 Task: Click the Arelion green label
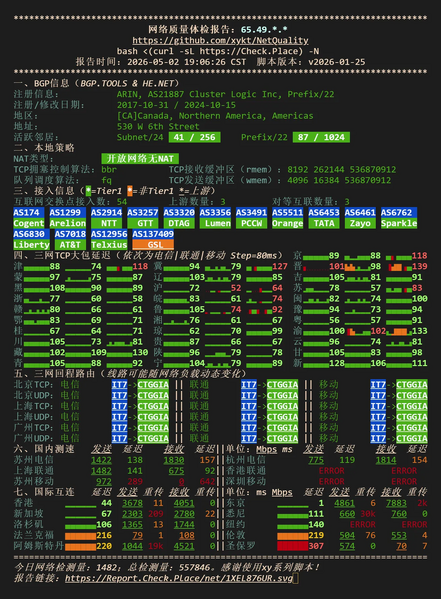68,223
